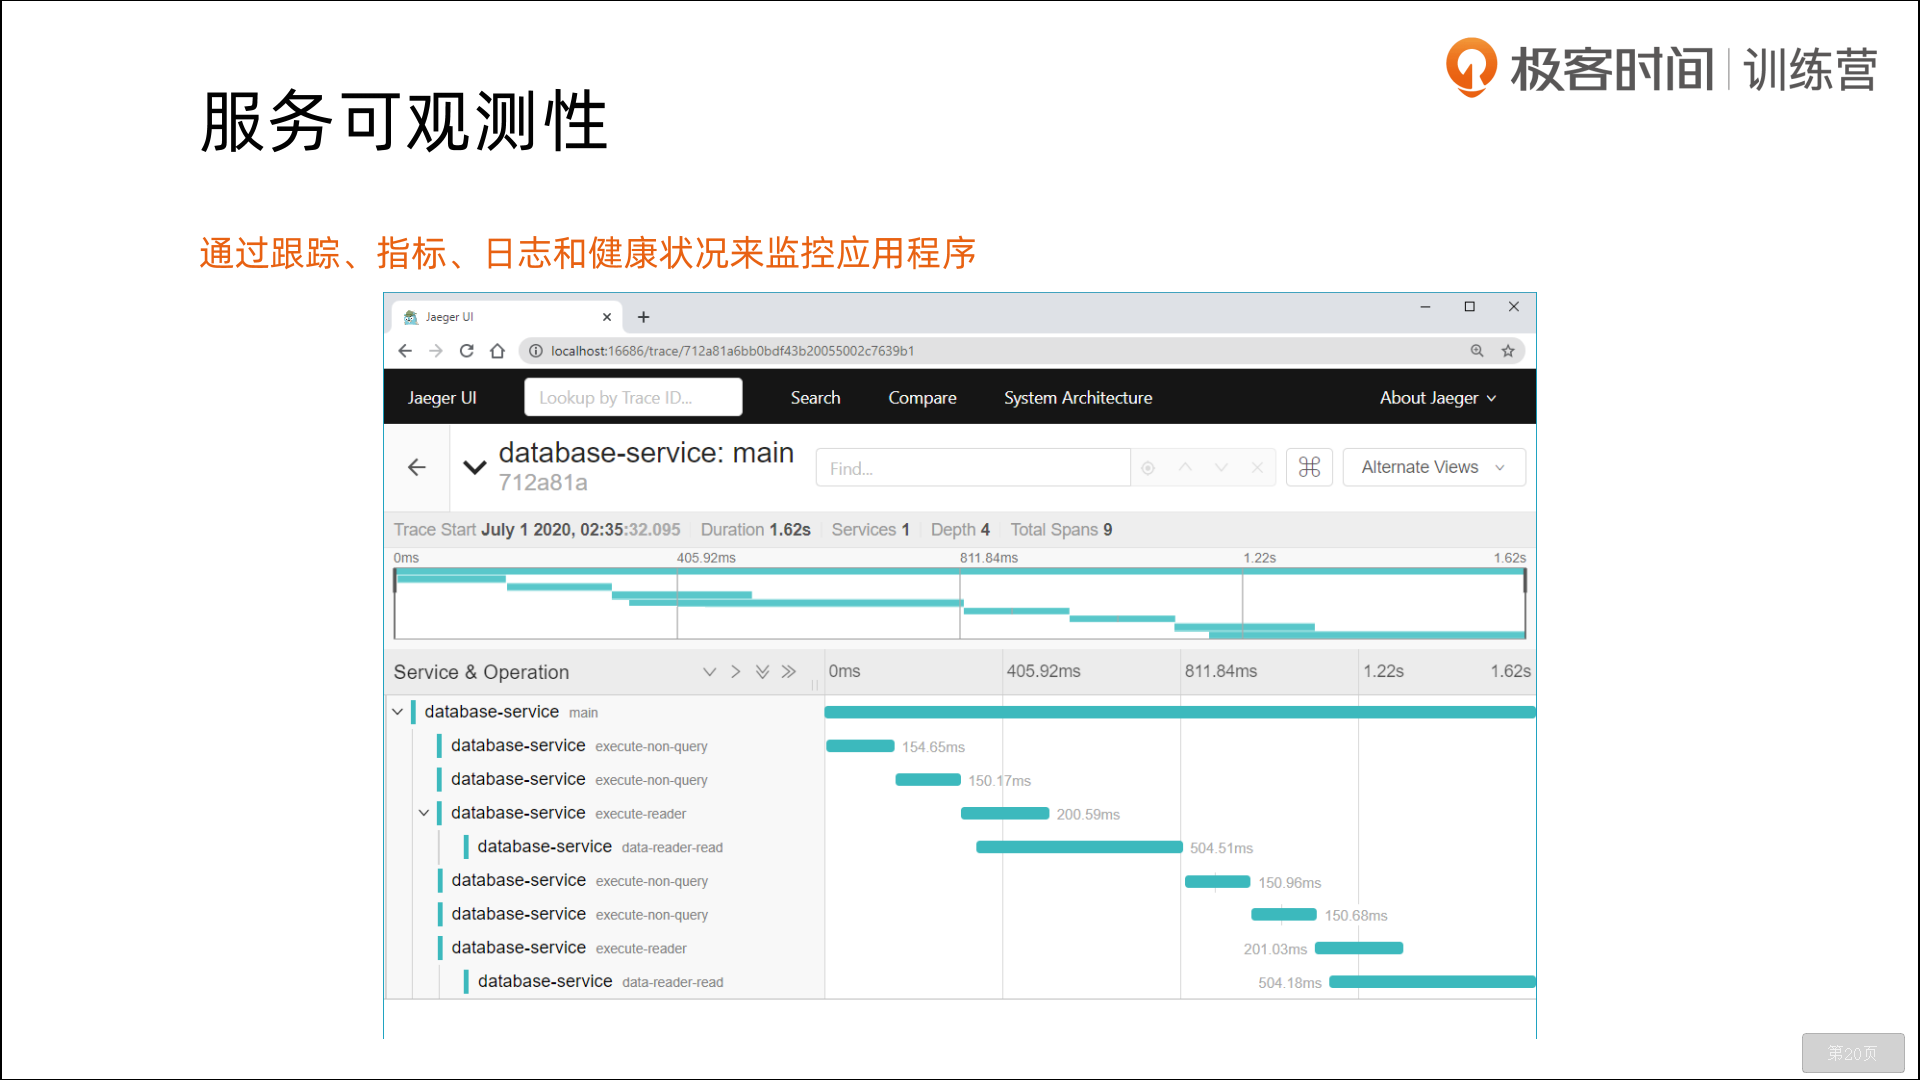The width and height of the screenshot is (1920, 1080).
Task: Click the 504.18ms span bar
Action: [1432, 982]
